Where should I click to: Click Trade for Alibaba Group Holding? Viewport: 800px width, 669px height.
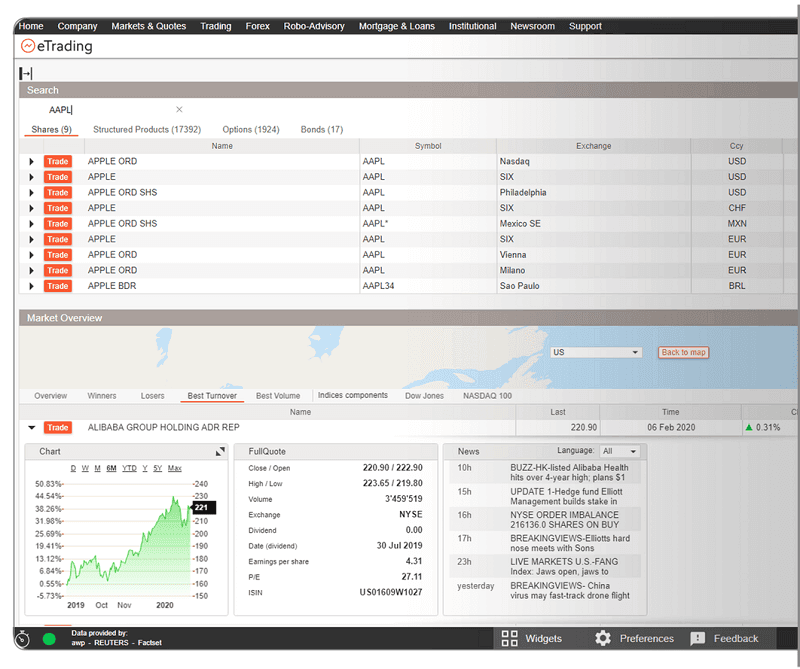[58, 428]
